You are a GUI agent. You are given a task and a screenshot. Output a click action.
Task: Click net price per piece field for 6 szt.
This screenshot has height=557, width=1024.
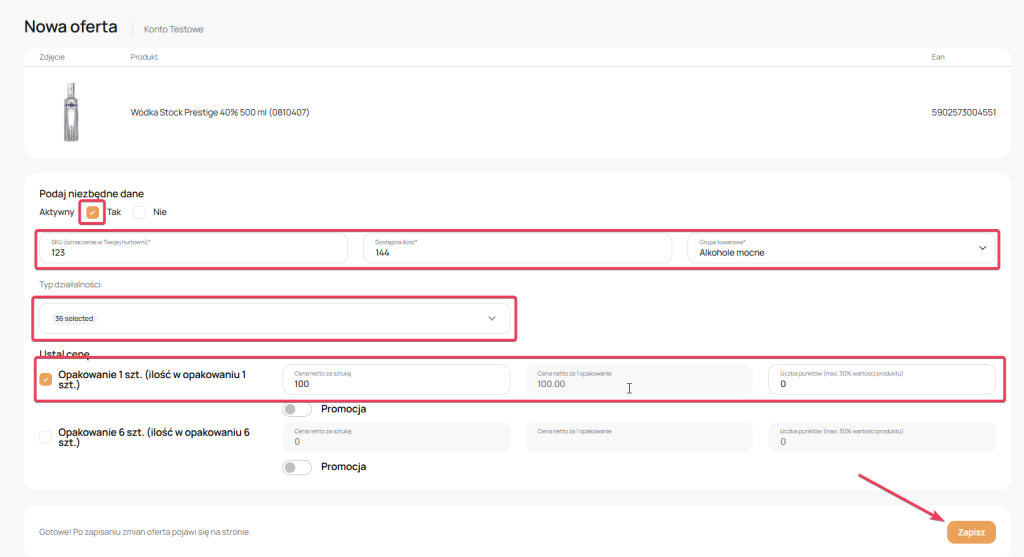pos(396,437)
